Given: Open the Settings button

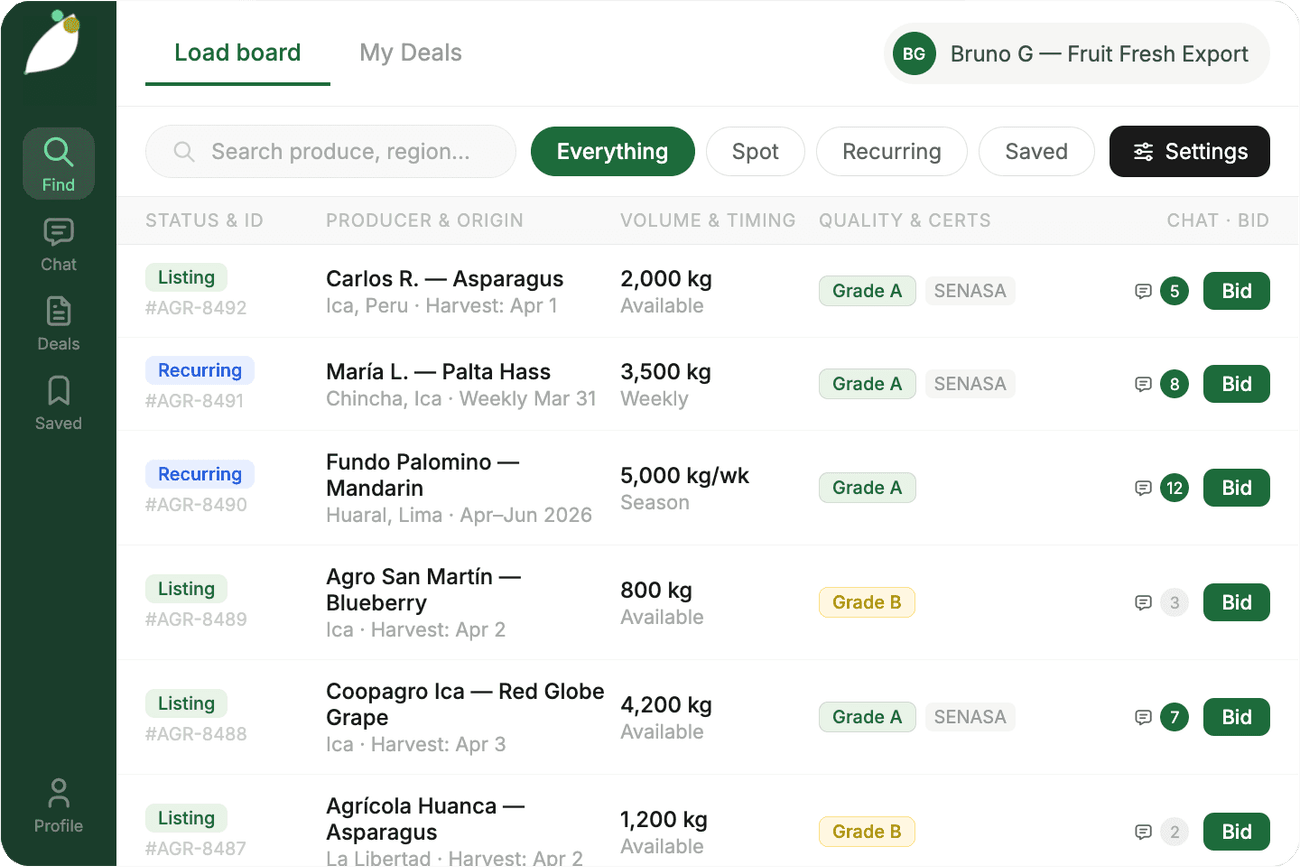Looking at the screenshot, I should coord(1189,152).
